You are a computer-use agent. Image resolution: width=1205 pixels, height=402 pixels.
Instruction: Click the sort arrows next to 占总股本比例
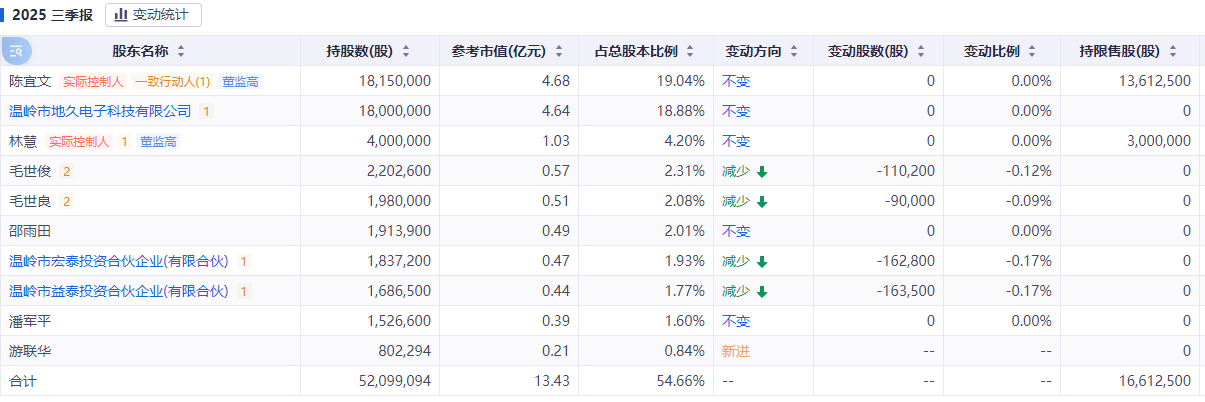pyautogui.click(x=693, y=51)
